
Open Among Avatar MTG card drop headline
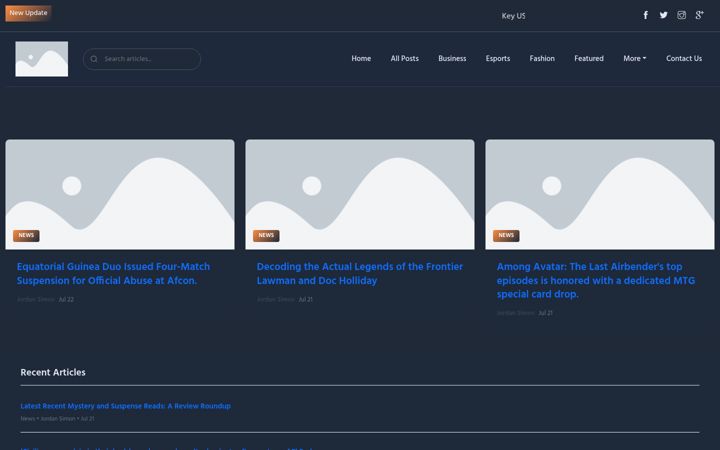(596, 281)
